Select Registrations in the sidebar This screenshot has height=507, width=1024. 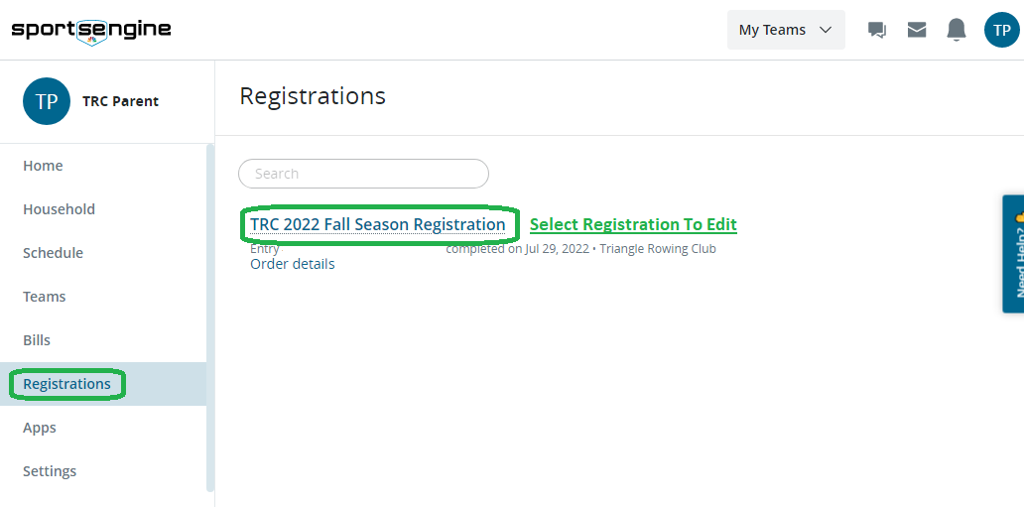coord(67,384)
